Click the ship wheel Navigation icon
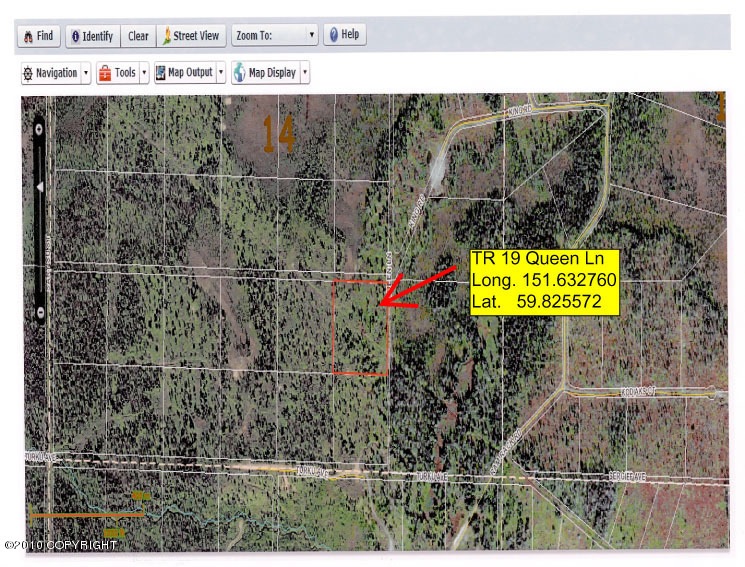 [28, 73]
